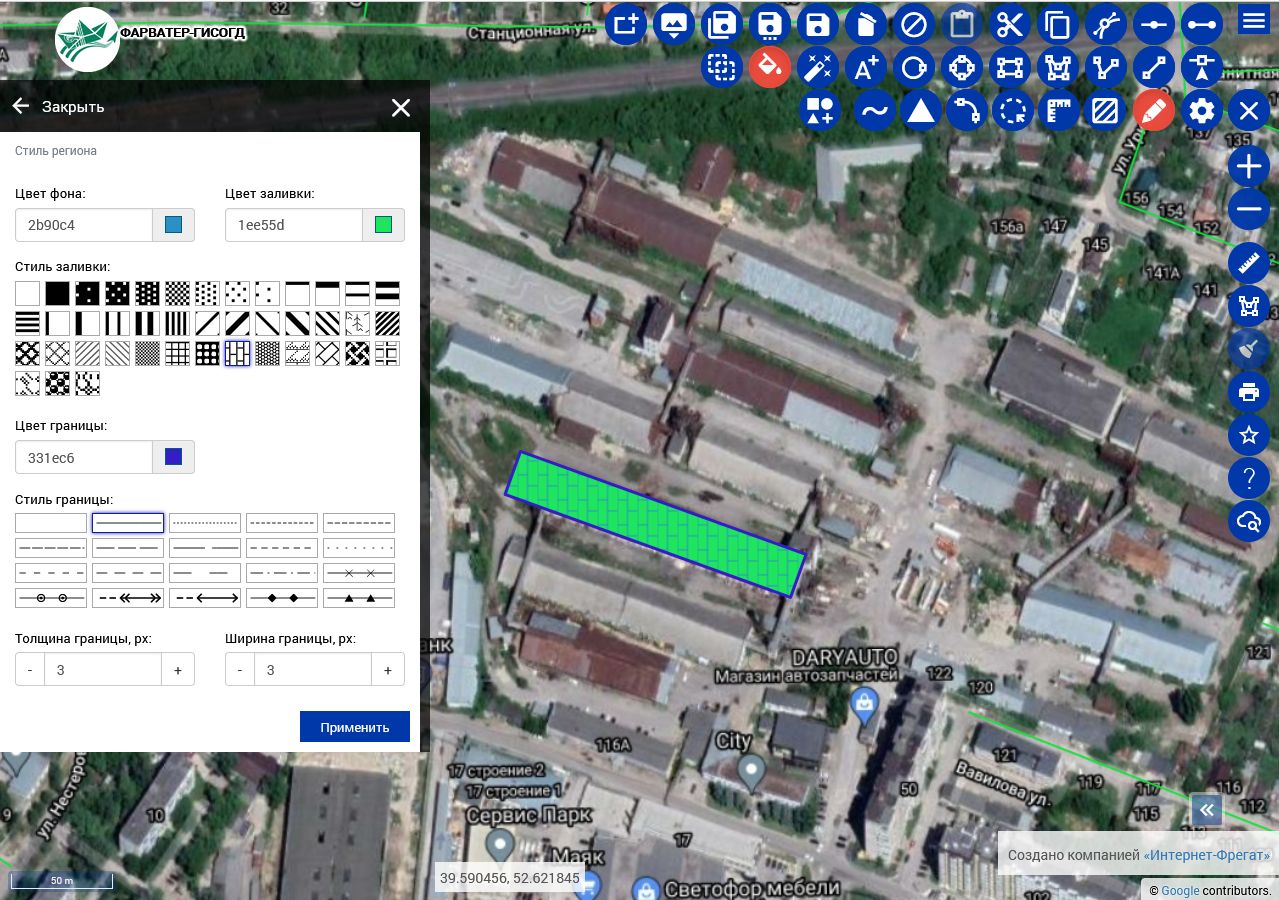The height and width of the screenshot is (900, 1279).
Task: Activate the red pencil edit tool
Action: point(1153,111)
